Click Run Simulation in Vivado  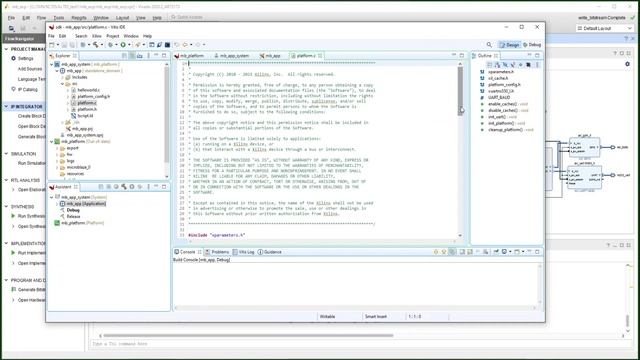(x=32, y=163)
